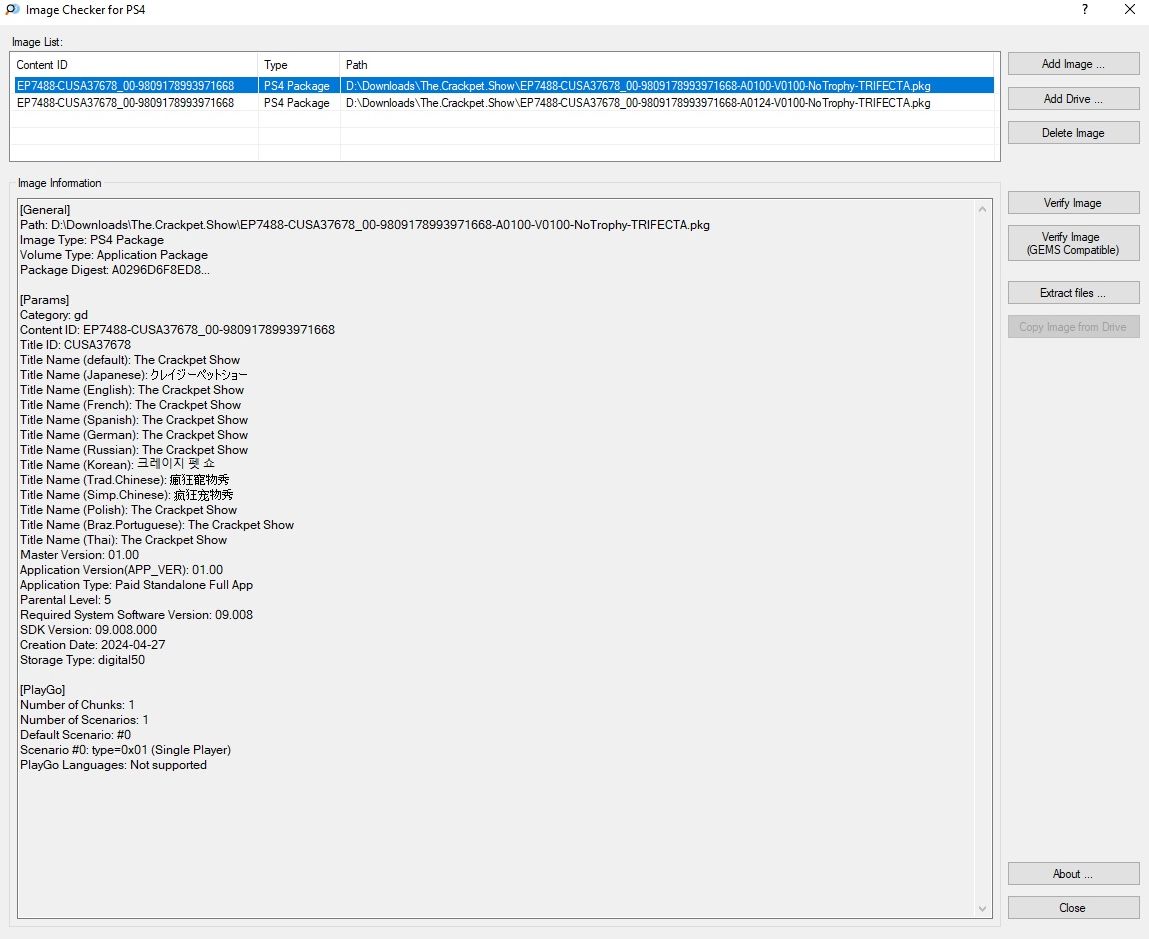Click the Master Version: 01.00 line
The height and width of the screenshot is (939, 1149).
coord(79,555)
